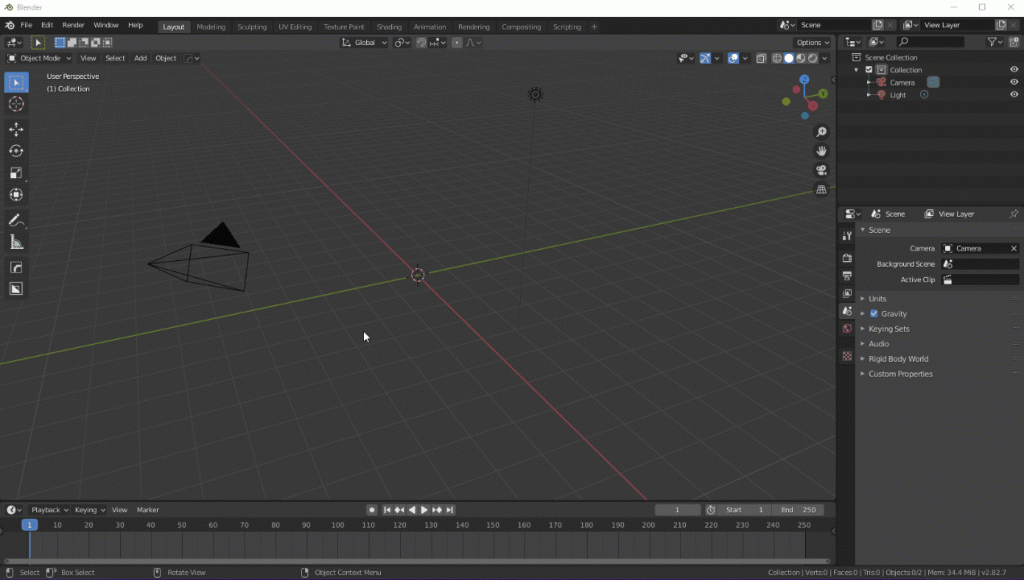The width and height of the screenshot is (1024, 580).
Task: Select the Annotate pencil tool
Action: (16, 220)
